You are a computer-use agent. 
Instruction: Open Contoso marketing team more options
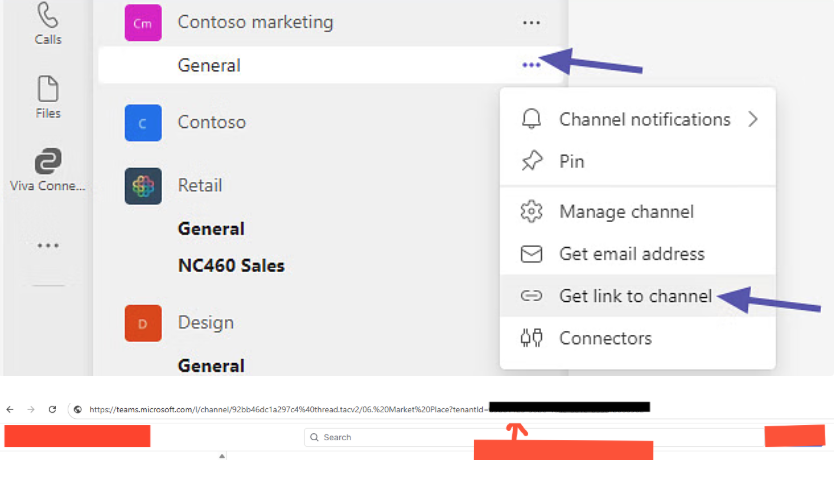point(531,22)
